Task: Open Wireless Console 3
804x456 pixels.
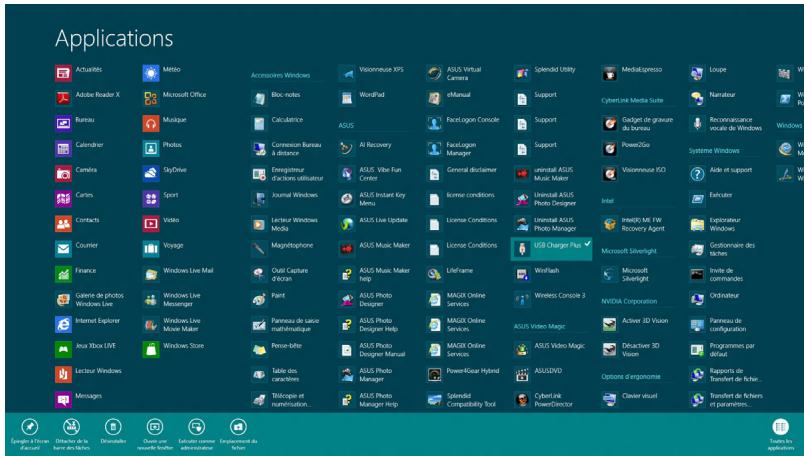Action: tap(551, 299)
